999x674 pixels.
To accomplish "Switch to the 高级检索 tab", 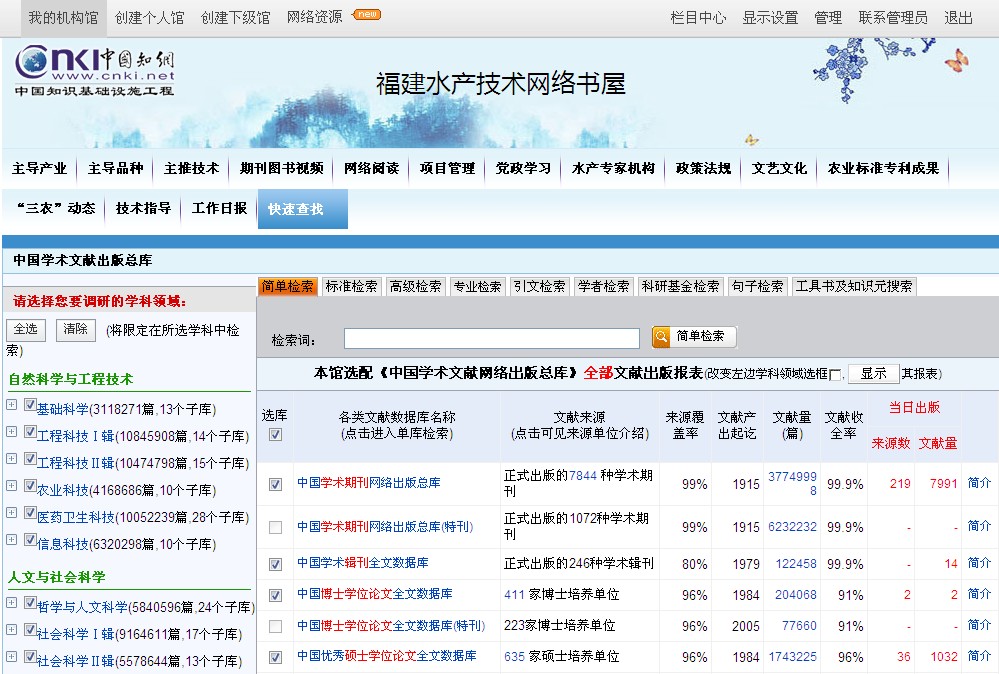I will (x=415, y=287).
